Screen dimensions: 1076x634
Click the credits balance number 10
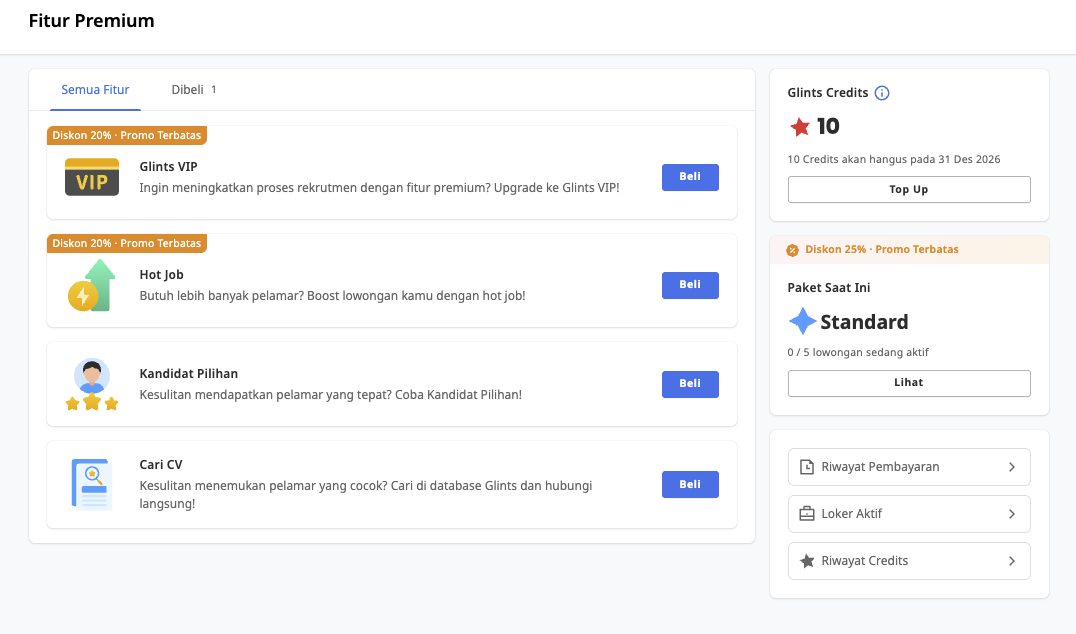click(x=828, y=126)
